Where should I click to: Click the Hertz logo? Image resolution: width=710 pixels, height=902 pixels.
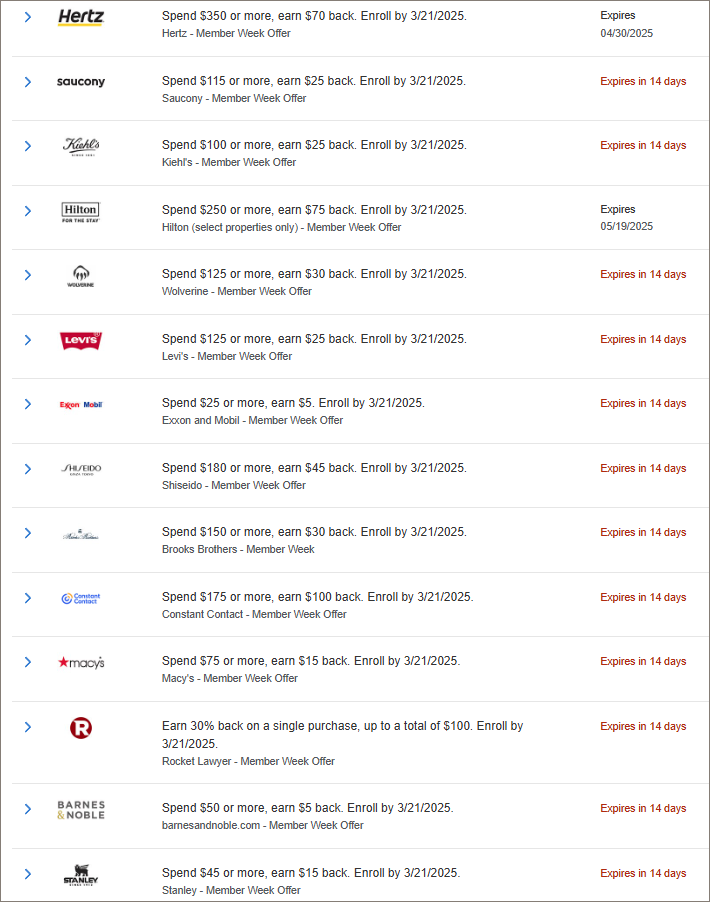pyautogui.click(x=81, y=17)
